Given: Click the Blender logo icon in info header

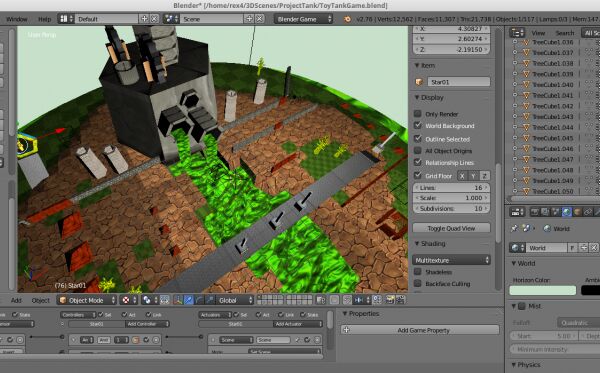Looking at the screenshot, I should [347, 19].
